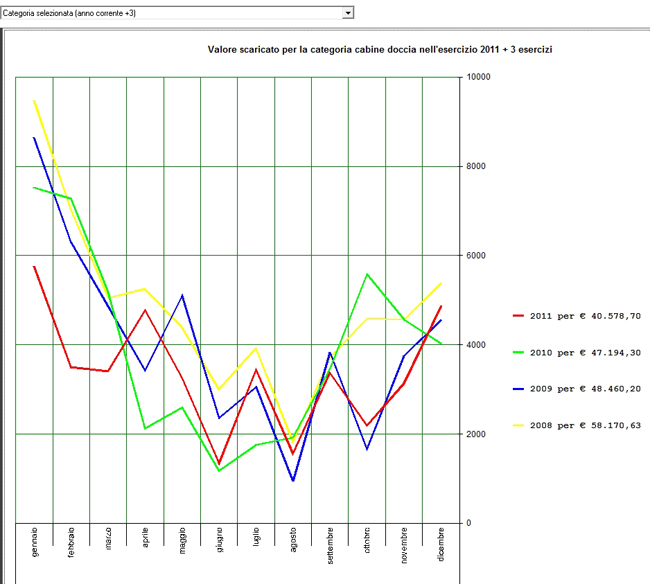
Task: Click the 'novembre' month axis label
Action: point(404,545)
